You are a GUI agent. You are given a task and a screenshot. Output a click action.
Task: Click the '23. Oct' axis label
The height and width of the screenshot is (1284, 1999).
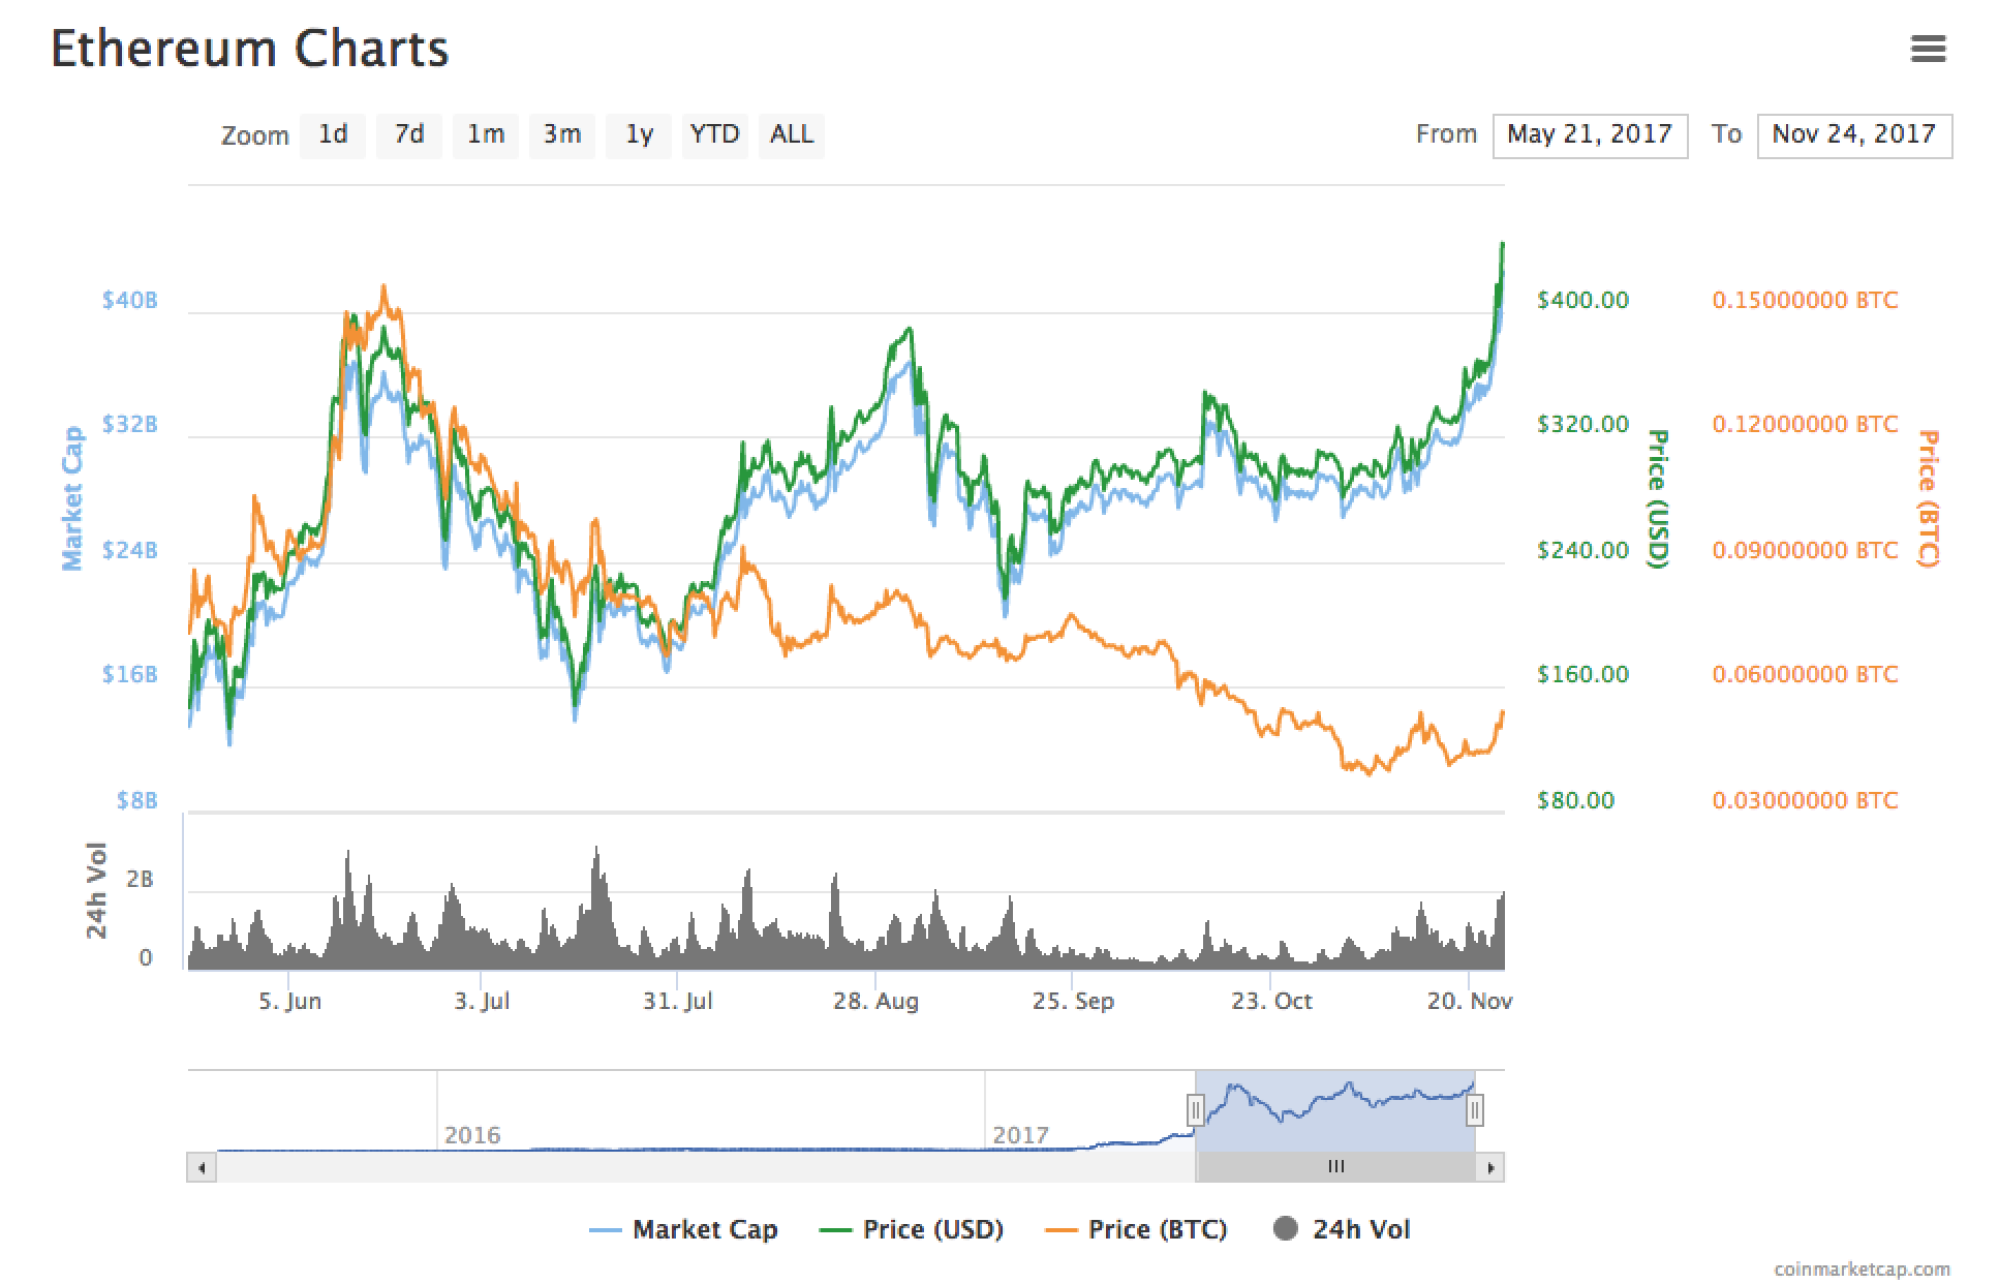[x=1271, y=1000]
